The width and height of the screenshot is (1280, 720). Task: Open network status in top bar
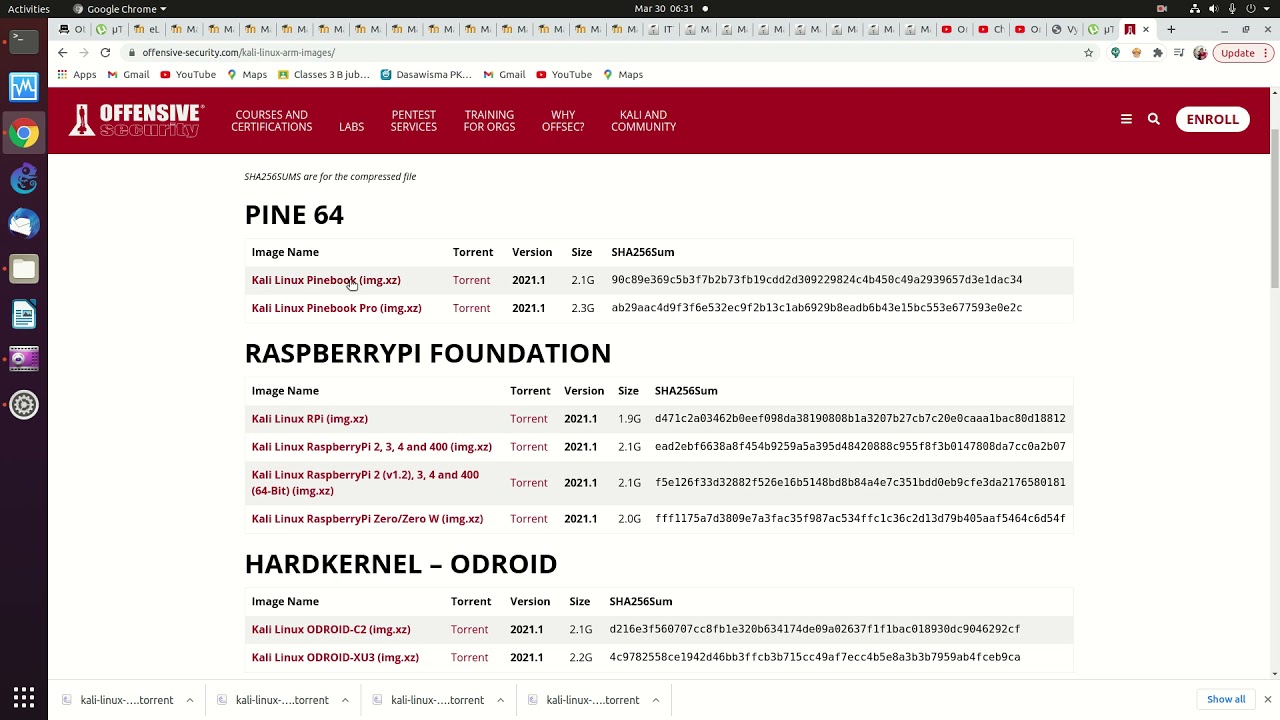1195,9
